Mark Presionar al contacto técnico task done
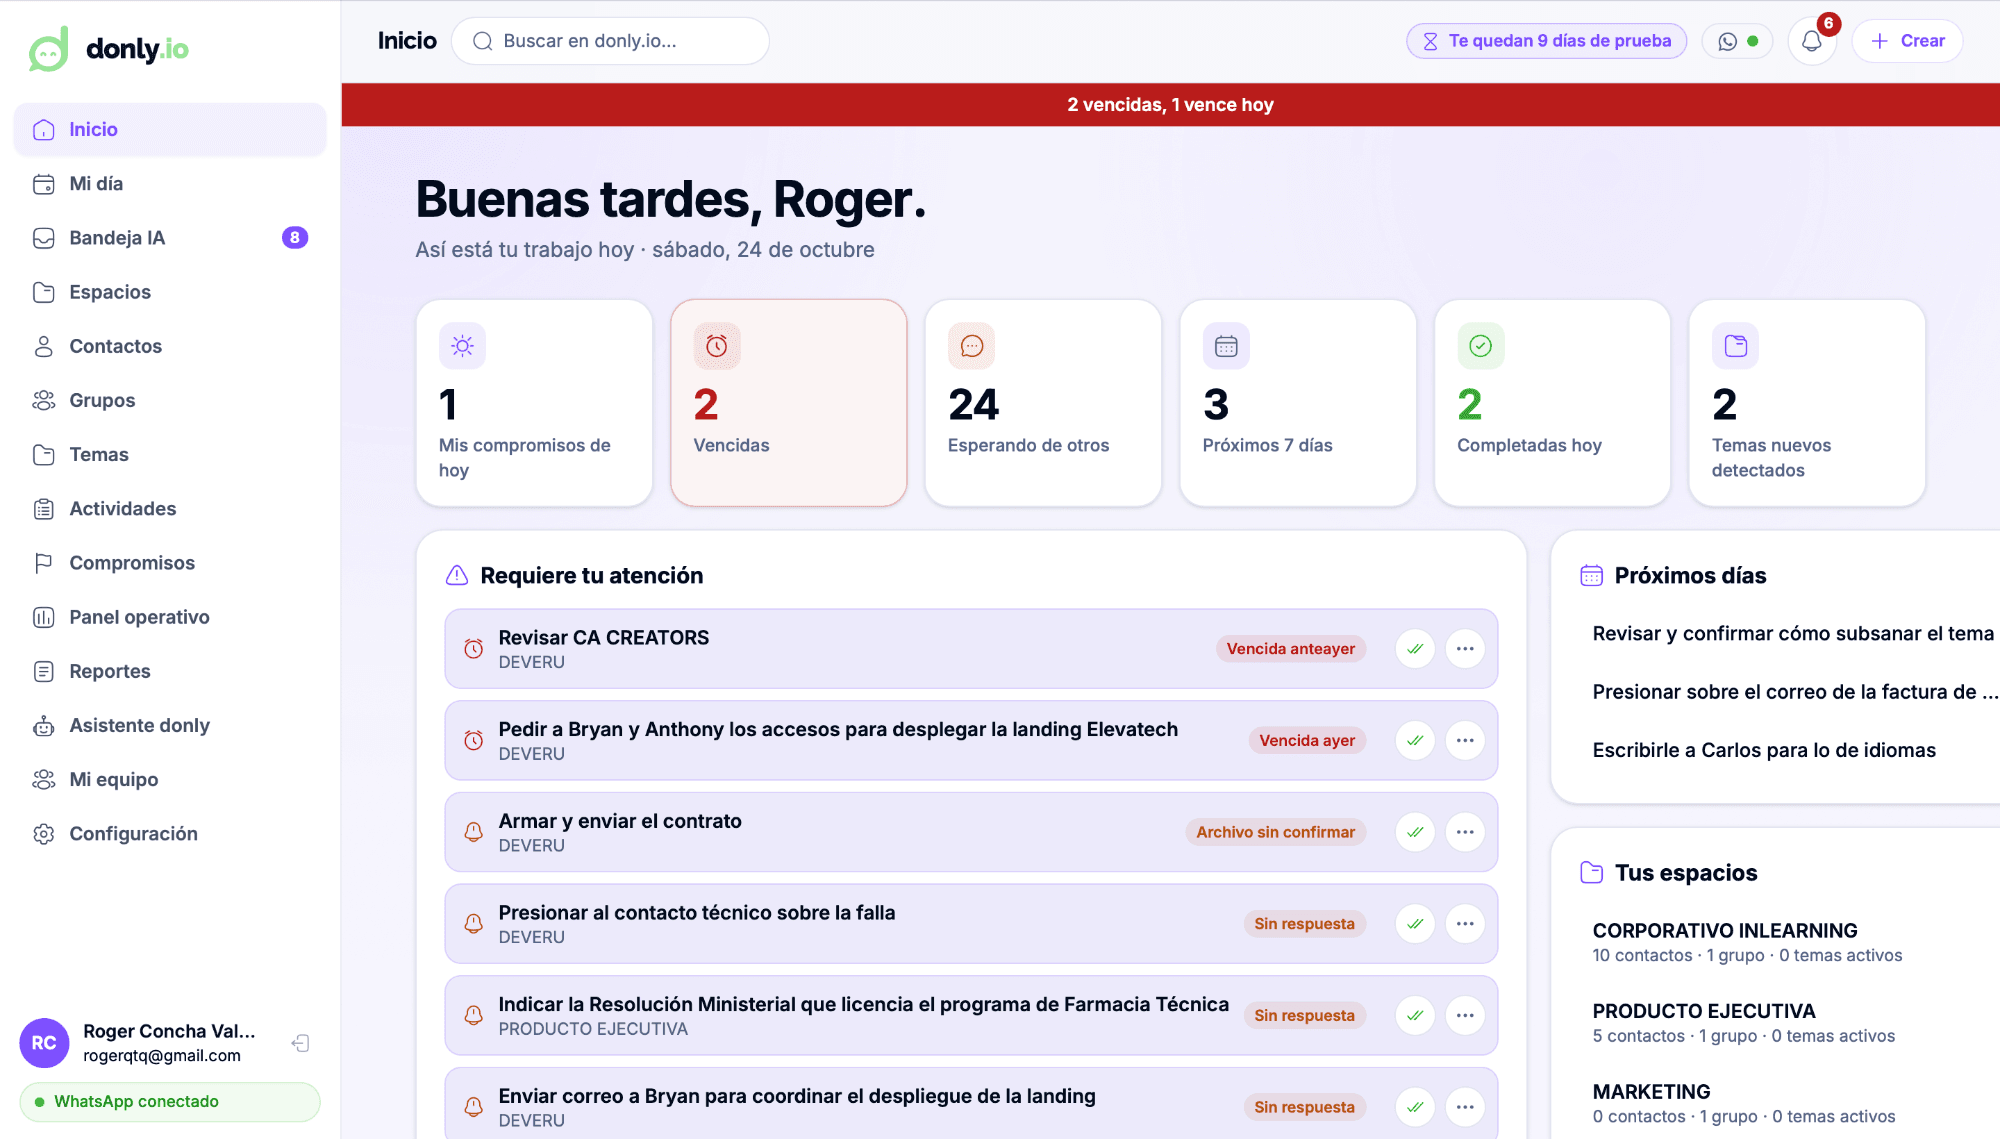The height and width of the screenshot is (1139, 2000). 1415,924
